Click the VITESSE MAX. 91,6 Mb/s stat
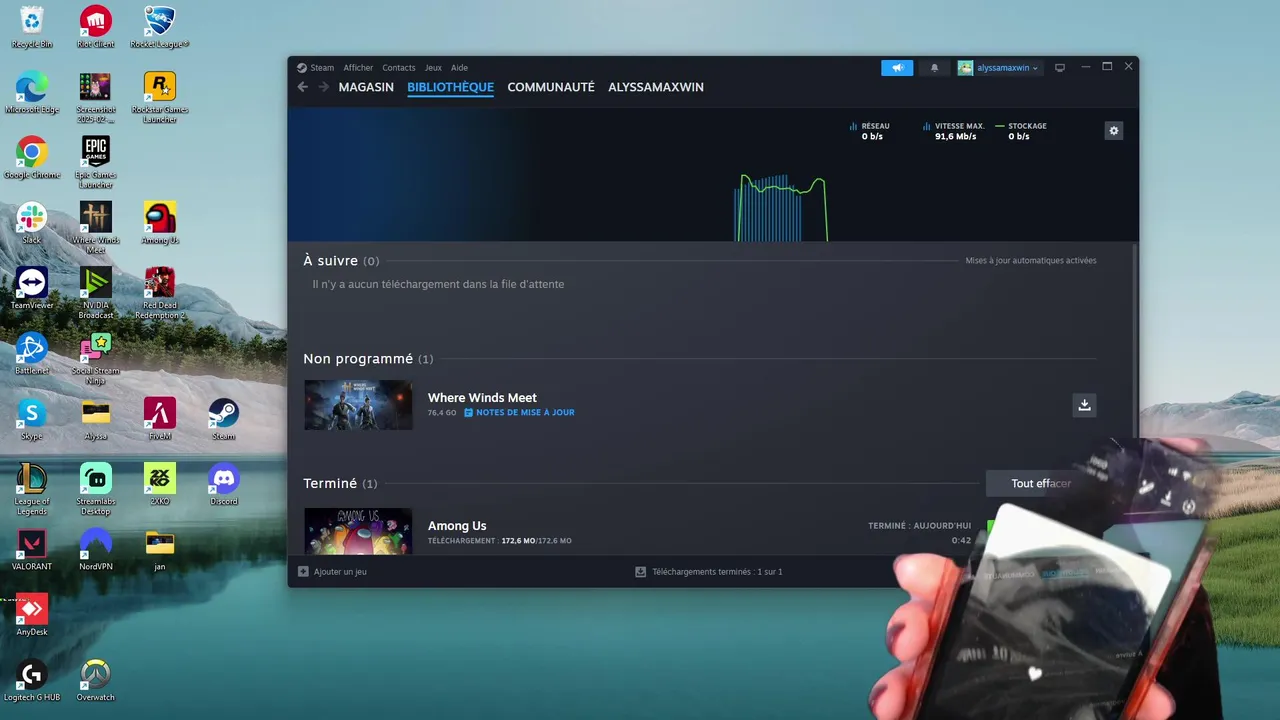Screen dimensions: 1280x720 click(953, 131)
